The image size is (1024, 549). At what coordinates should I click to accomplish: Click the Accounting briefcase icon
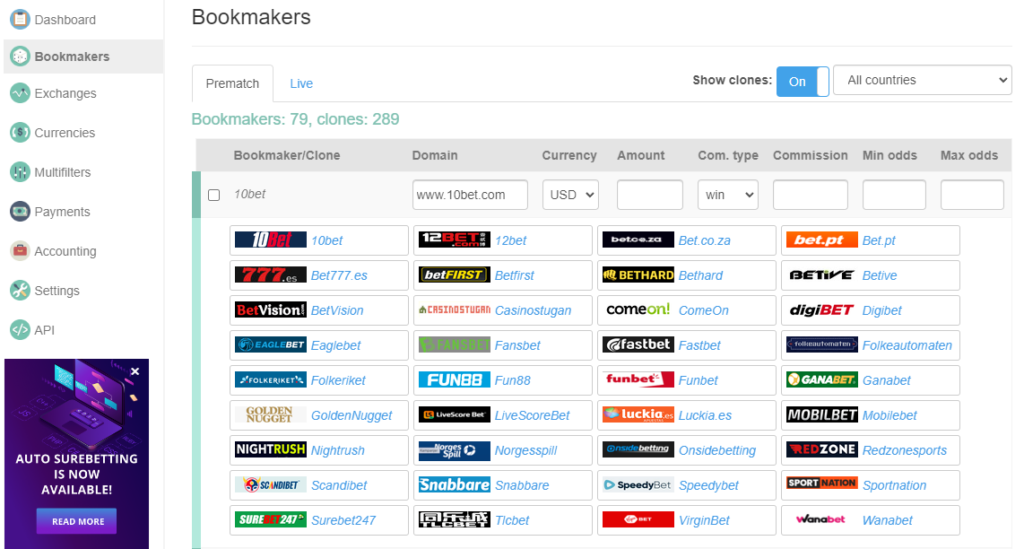[x=20, y=251]
